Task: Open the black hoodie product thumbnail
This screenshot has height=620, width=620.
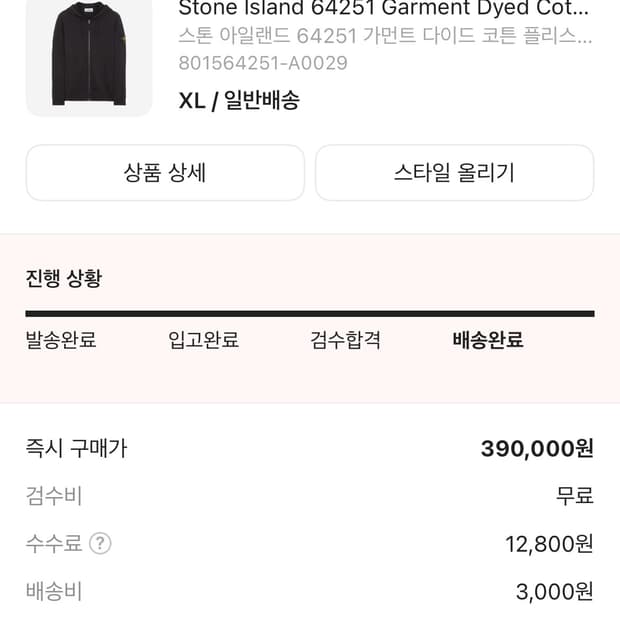Action: (x=89, y=55)
